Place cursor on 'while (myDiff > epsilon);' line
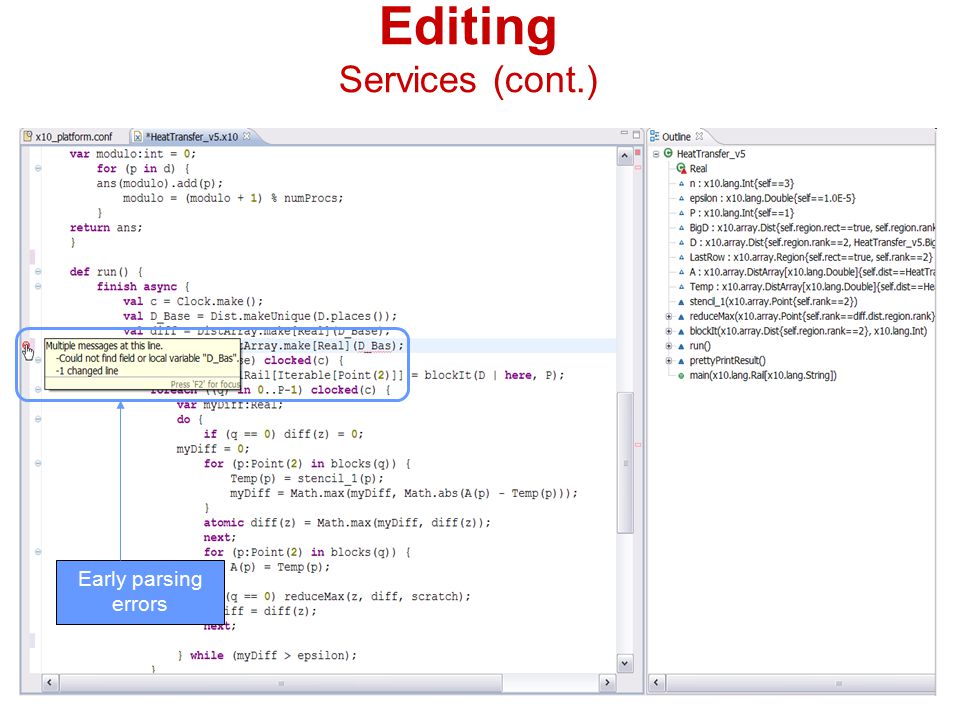Screen dimensions: 960x720 coord(273,655)
